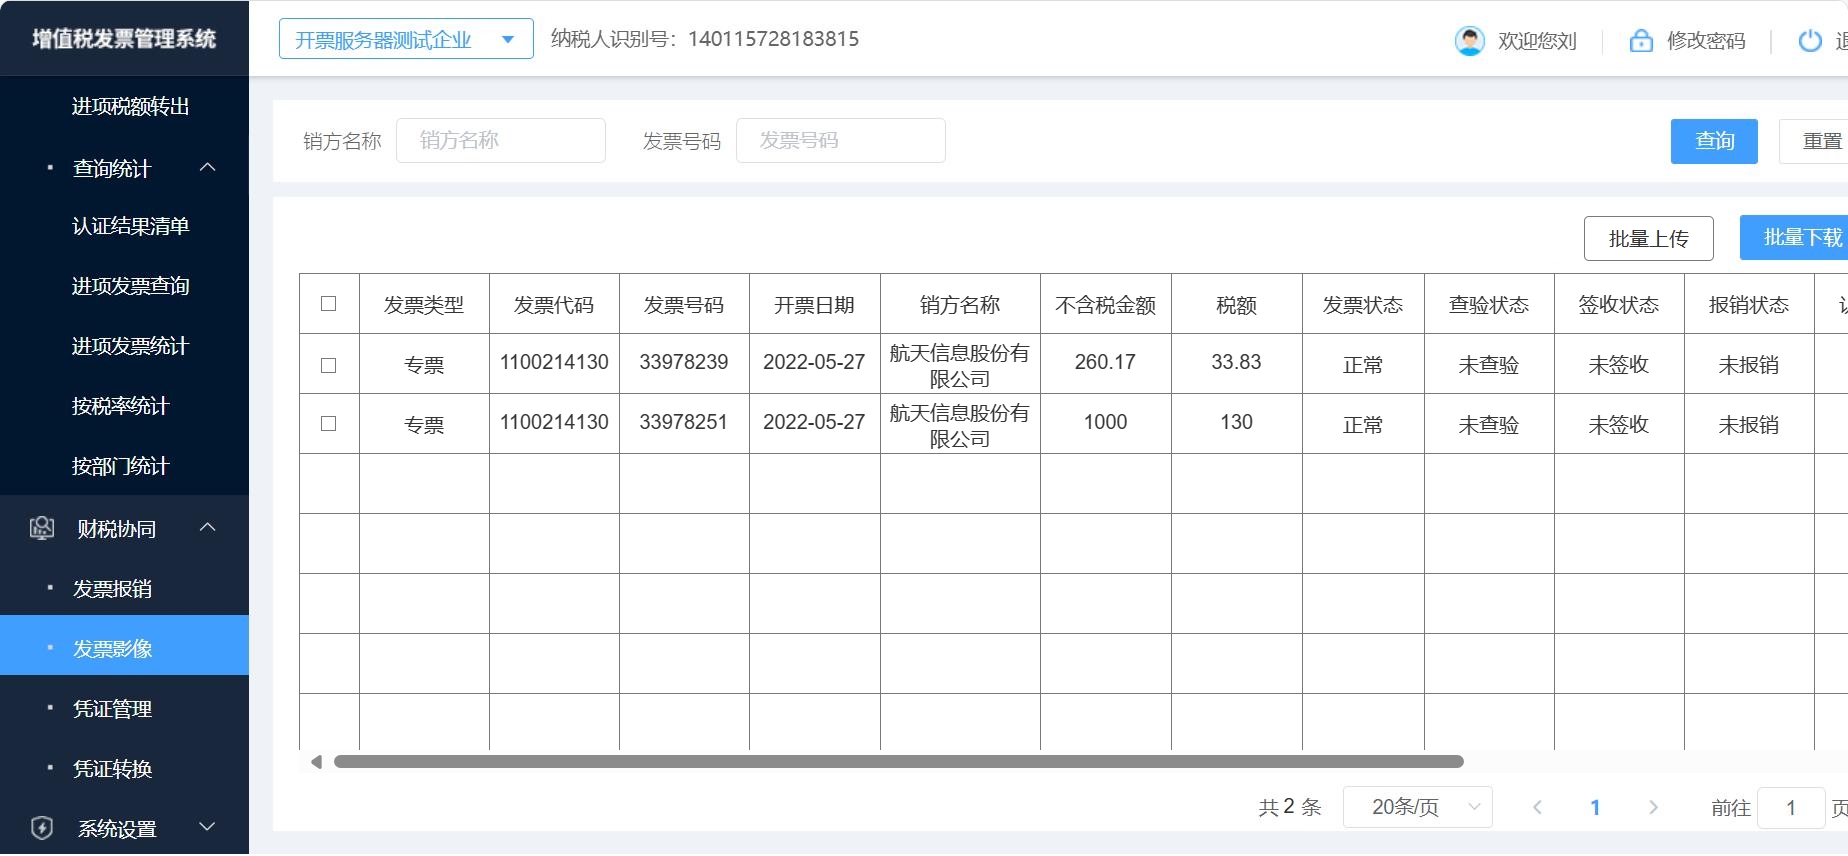Click tax amount cell 130

tap(1236, 422)
